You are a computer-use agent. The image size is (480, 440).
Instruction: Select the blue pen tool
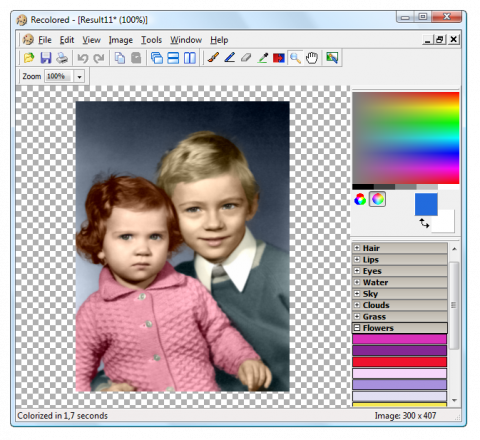230,58
